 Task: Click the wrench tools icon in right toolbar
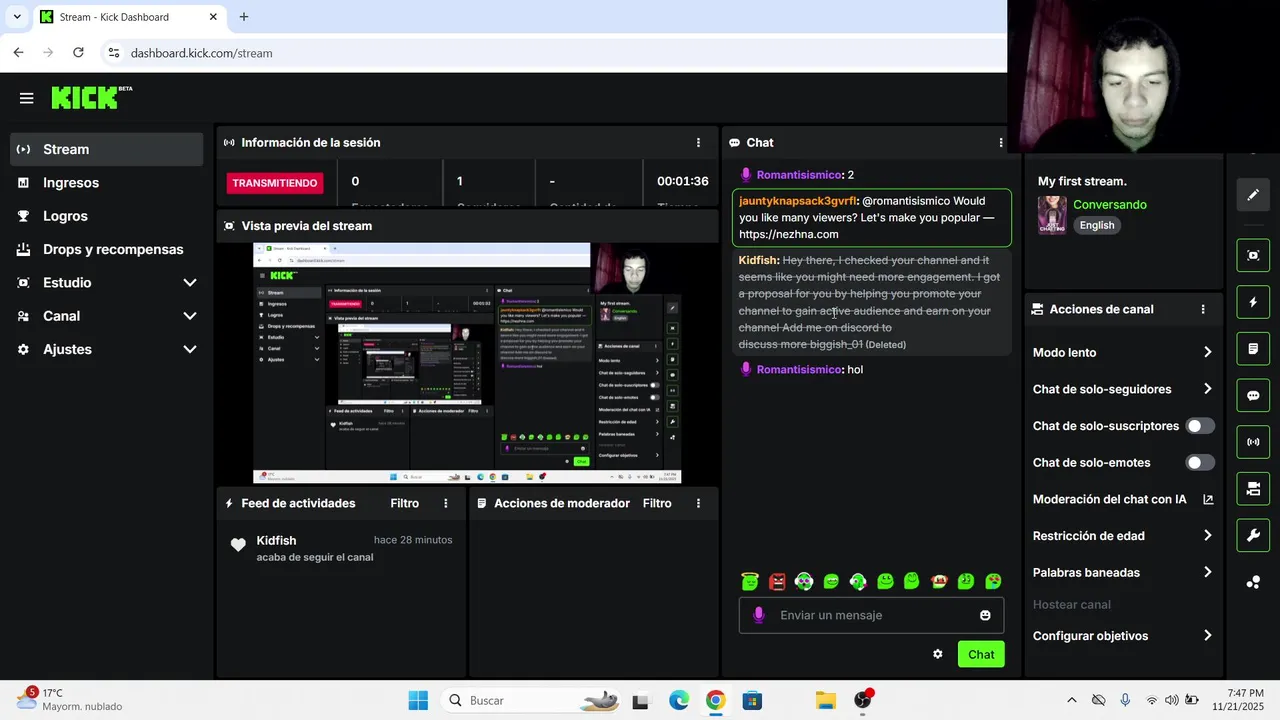point(1253,535)
